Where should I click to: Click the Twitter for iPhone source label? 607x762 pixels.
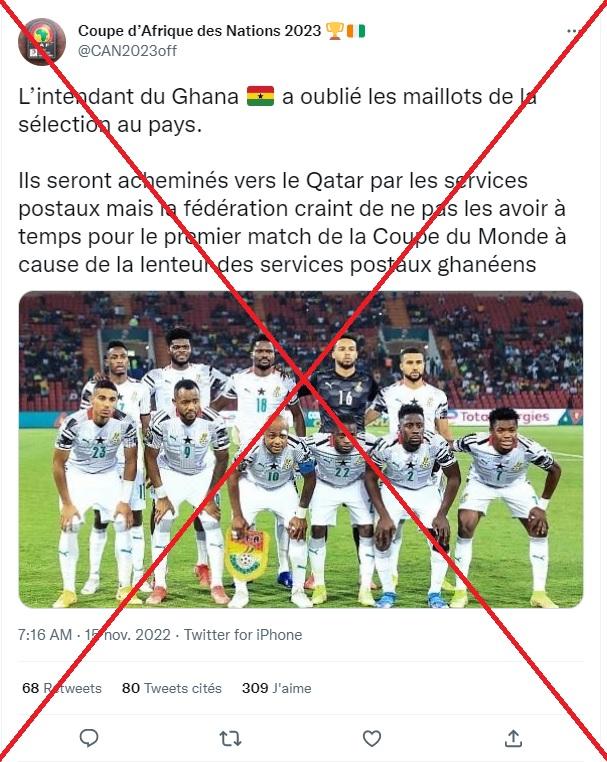243,635
